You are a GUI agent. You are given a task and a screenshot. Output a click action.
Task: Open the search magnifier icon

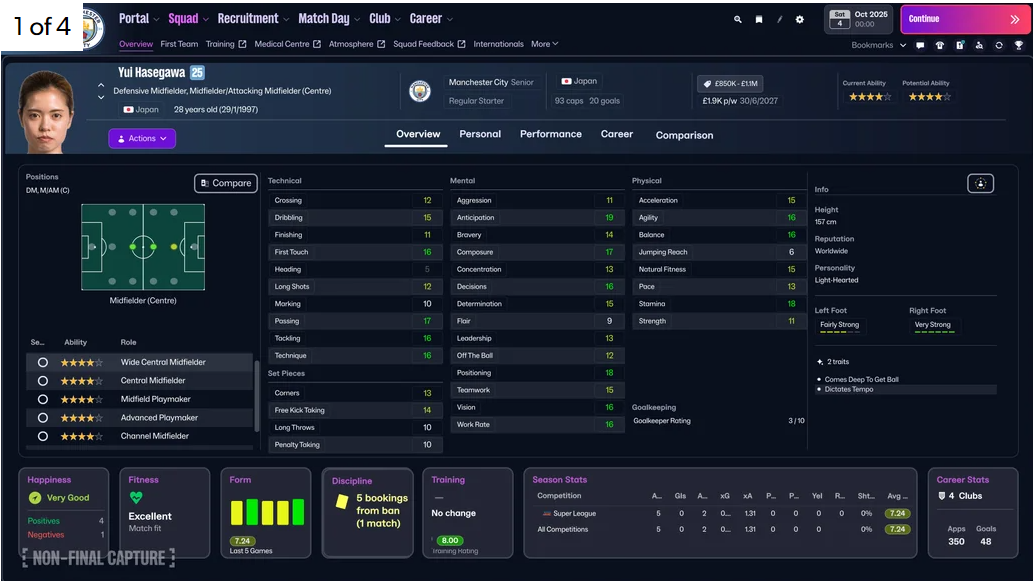point(737,20)
